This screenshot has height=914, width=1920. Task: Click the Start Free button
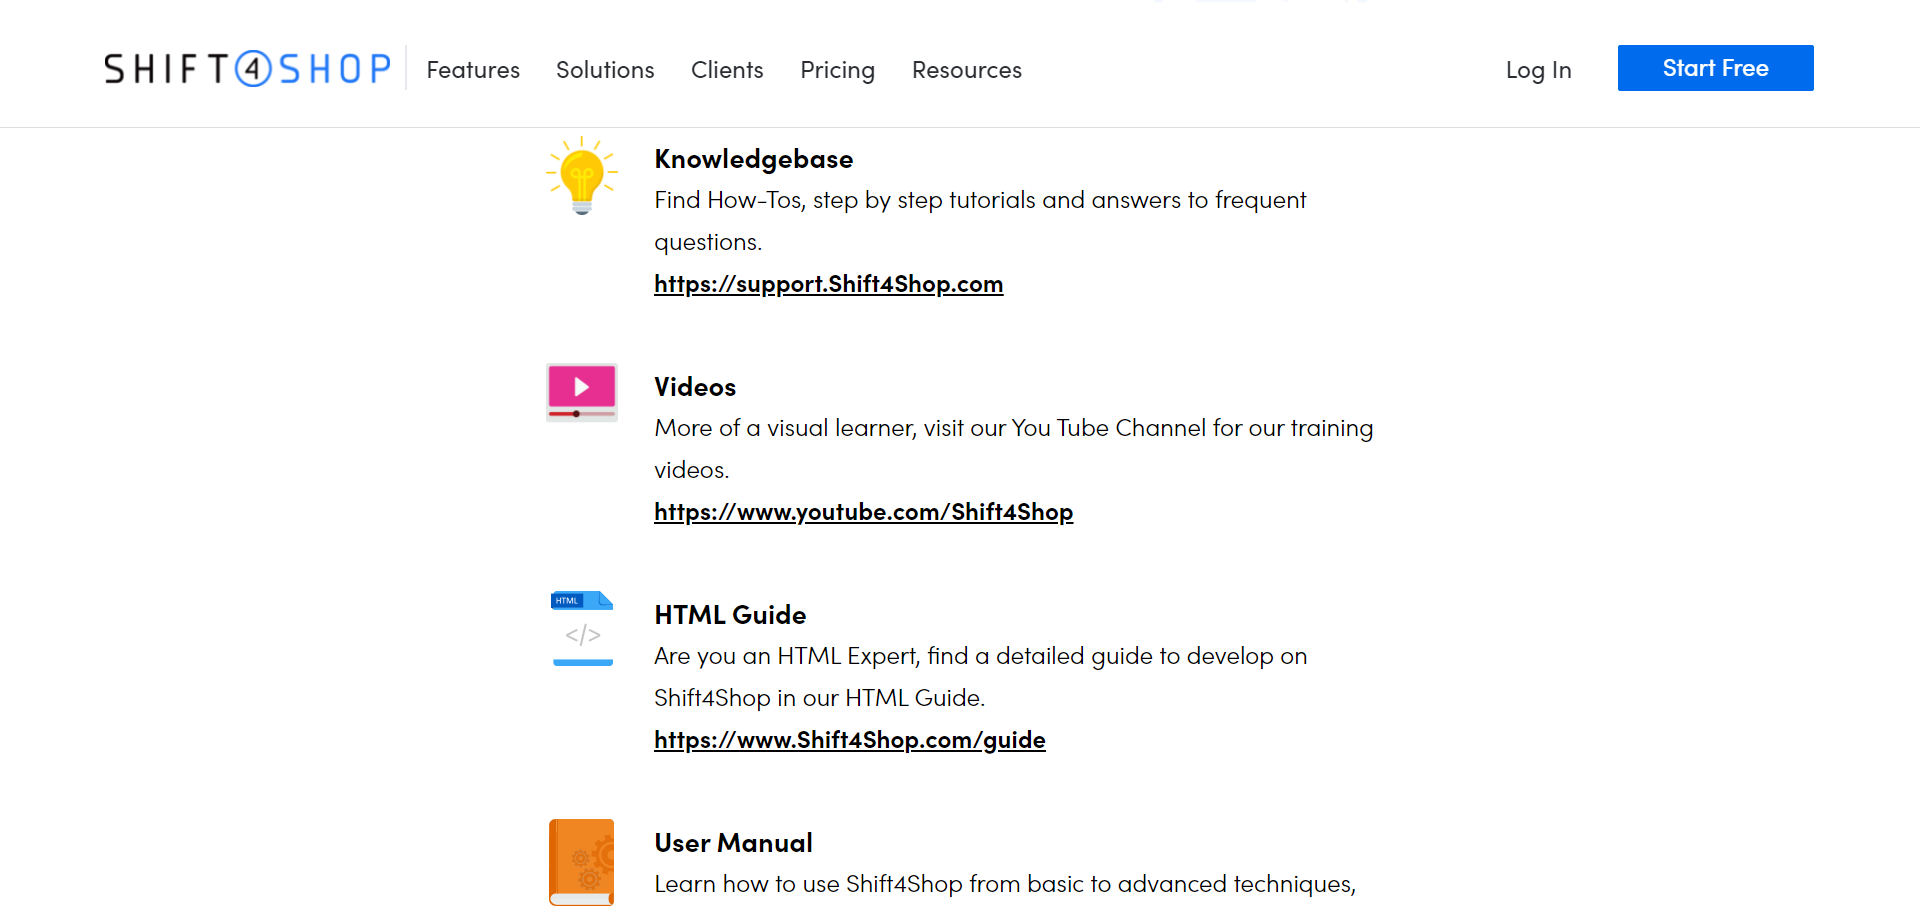coord(1716,68)
